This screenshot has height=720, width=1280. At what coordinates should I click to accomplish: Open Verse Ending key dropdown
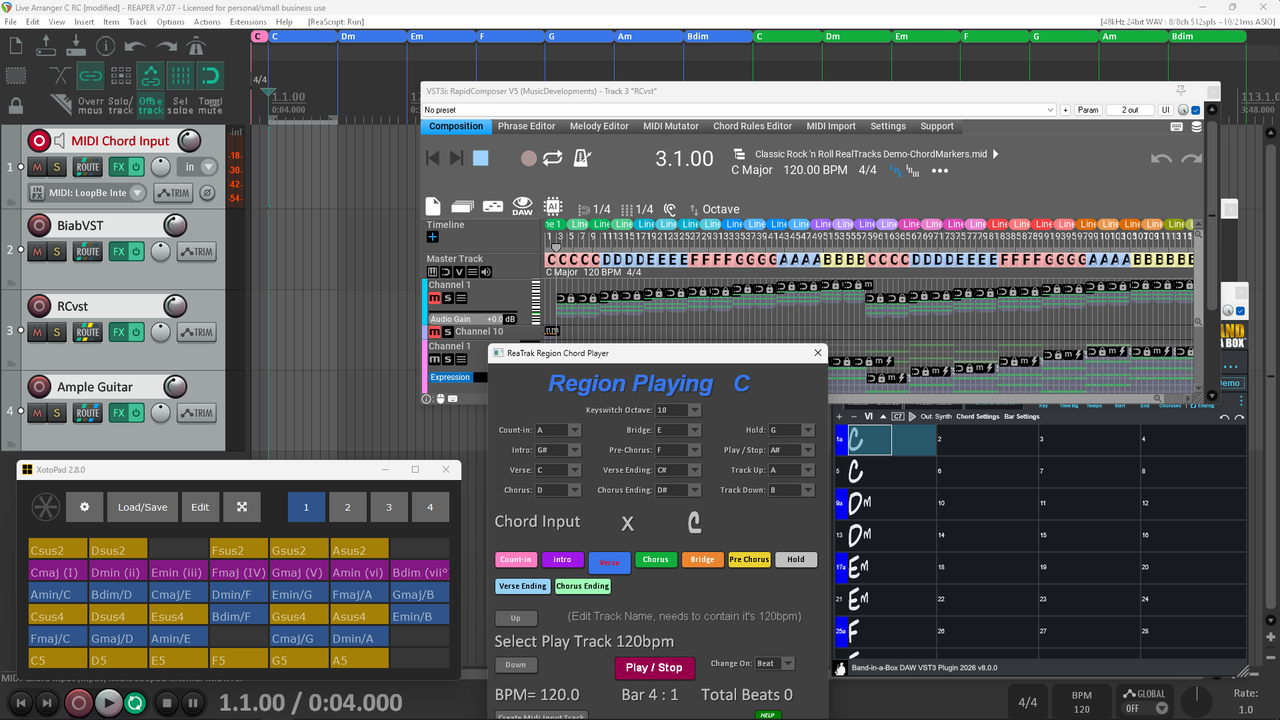pos(678,470)
